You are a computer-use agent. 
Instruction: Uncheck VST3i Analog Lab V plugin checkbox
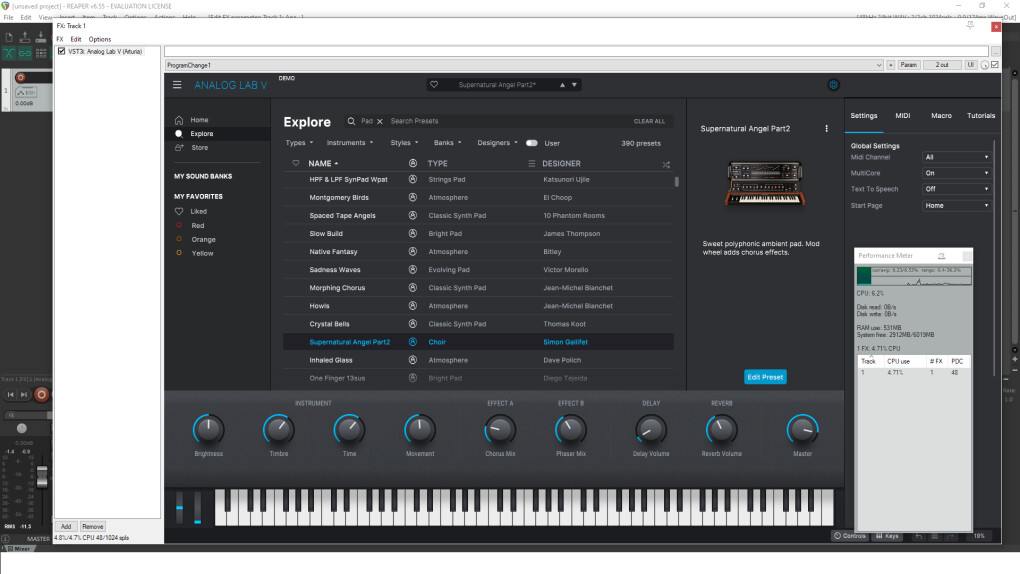62,51
